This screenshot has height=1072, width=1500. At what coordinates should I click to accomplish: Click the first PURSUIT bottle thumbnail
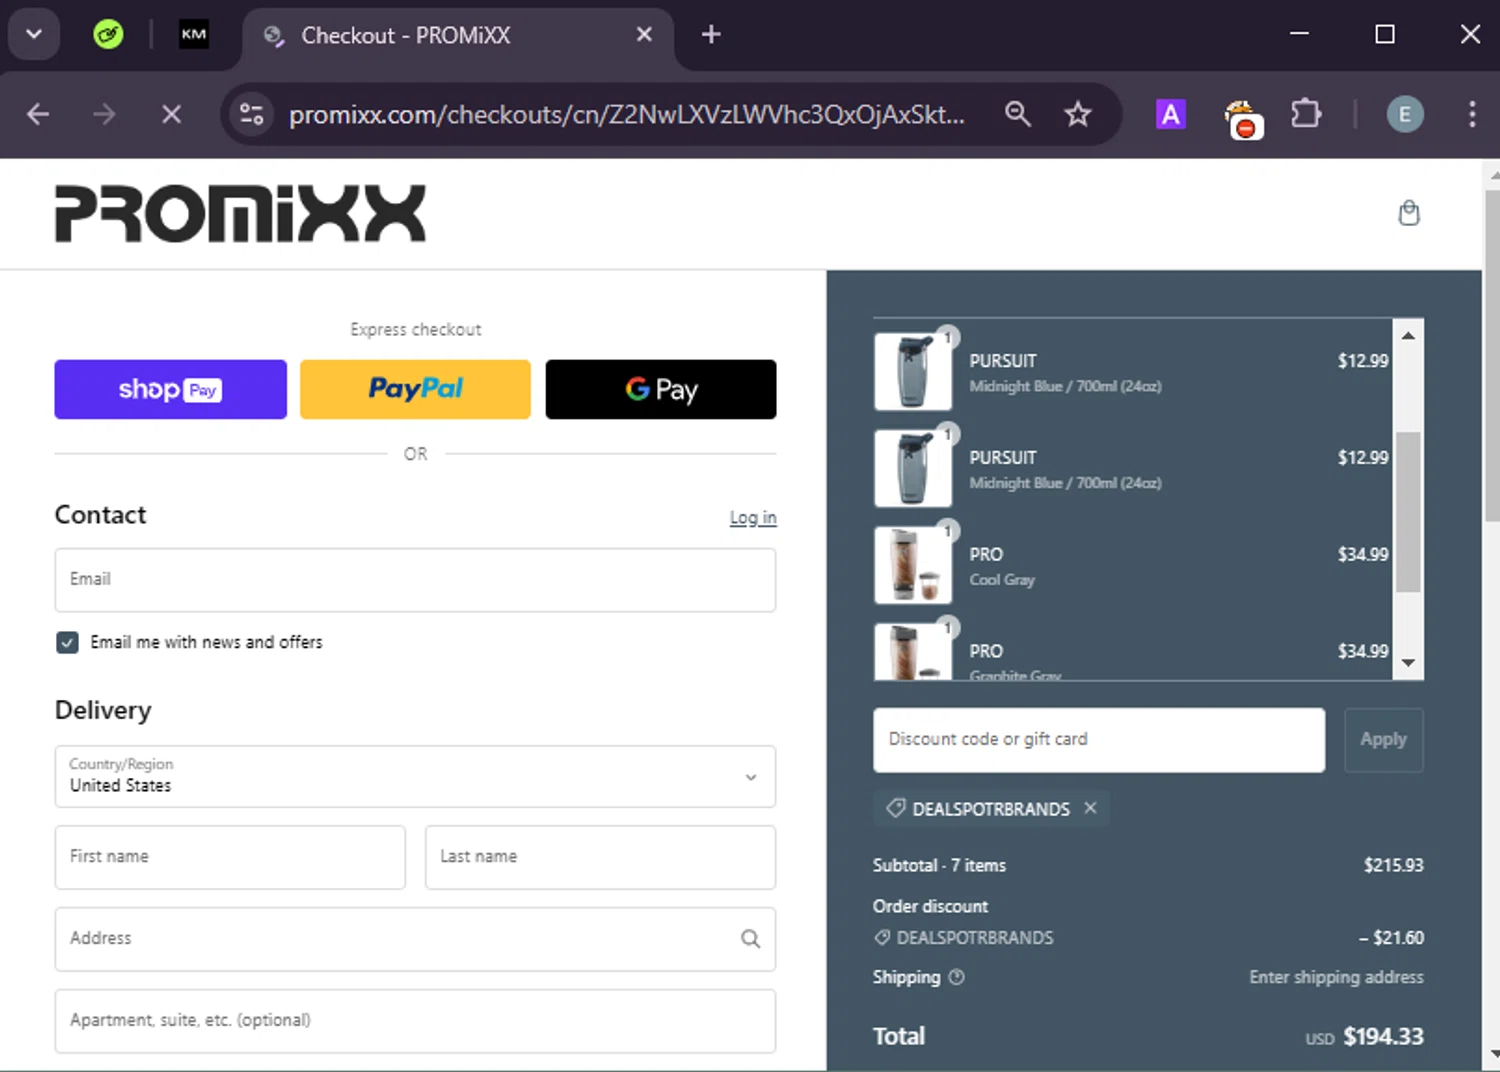click(x=912, y=371)
